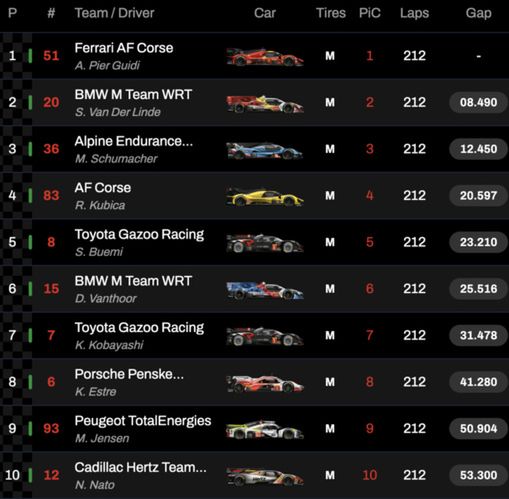Image resolution: width=509 pixels, height=499 pixels.
Task: Click the Peugeot #93 car thumbnail
Action: pos(265,430)
